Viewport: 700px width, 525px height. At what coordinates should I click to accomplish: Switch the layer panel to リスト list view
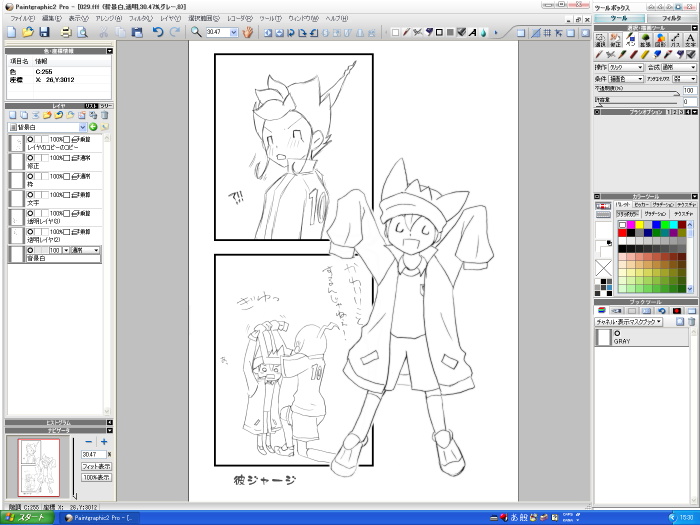point(91,106)
